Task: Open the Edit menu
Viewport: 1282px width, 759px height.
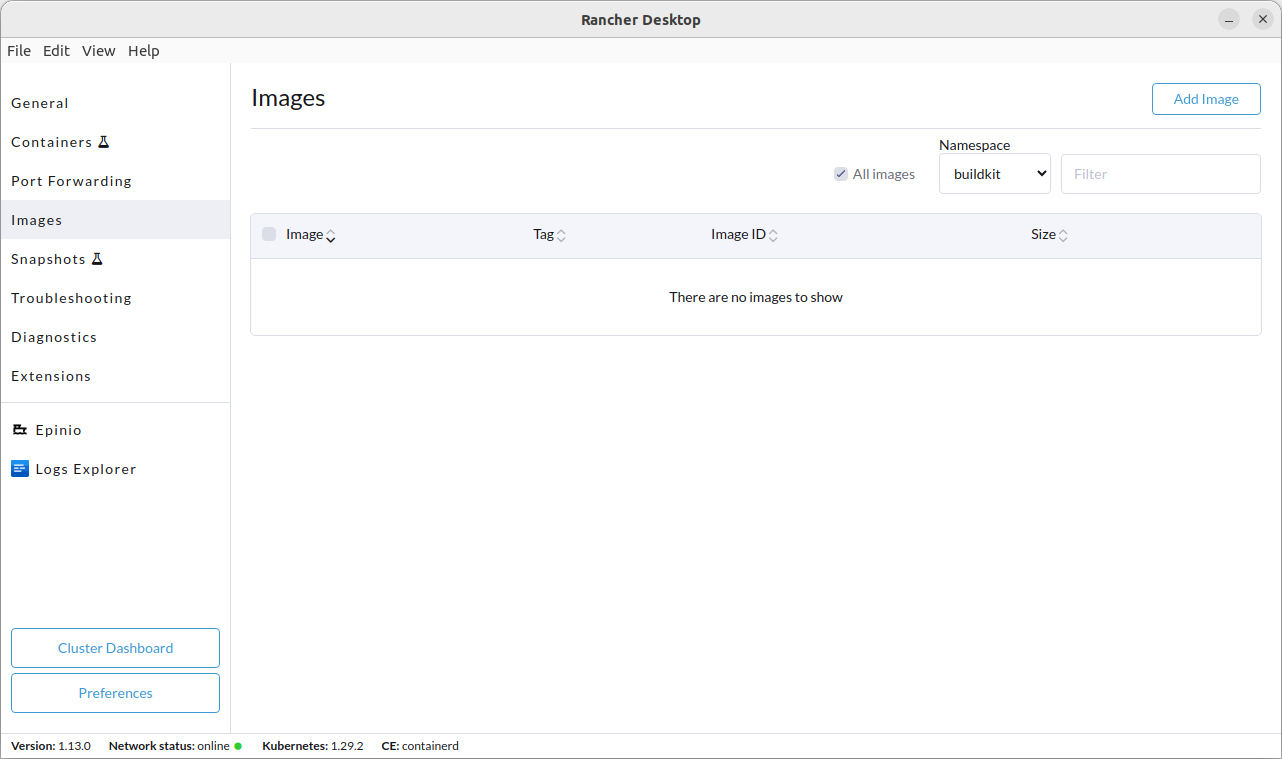Action: point(56,51)
